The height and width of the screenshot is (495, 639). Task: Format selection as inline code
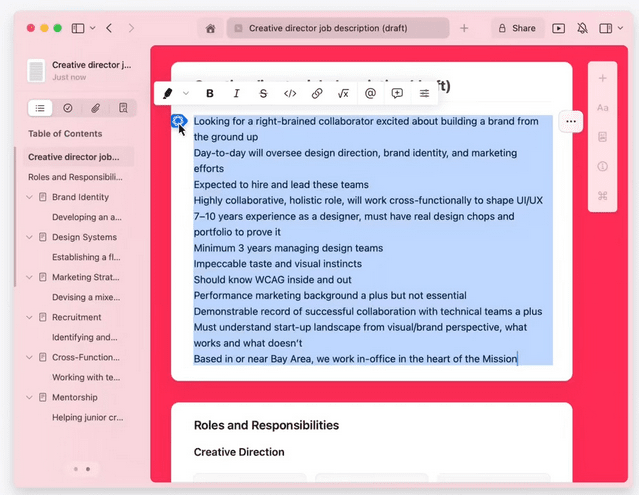[x=290, y=94]
